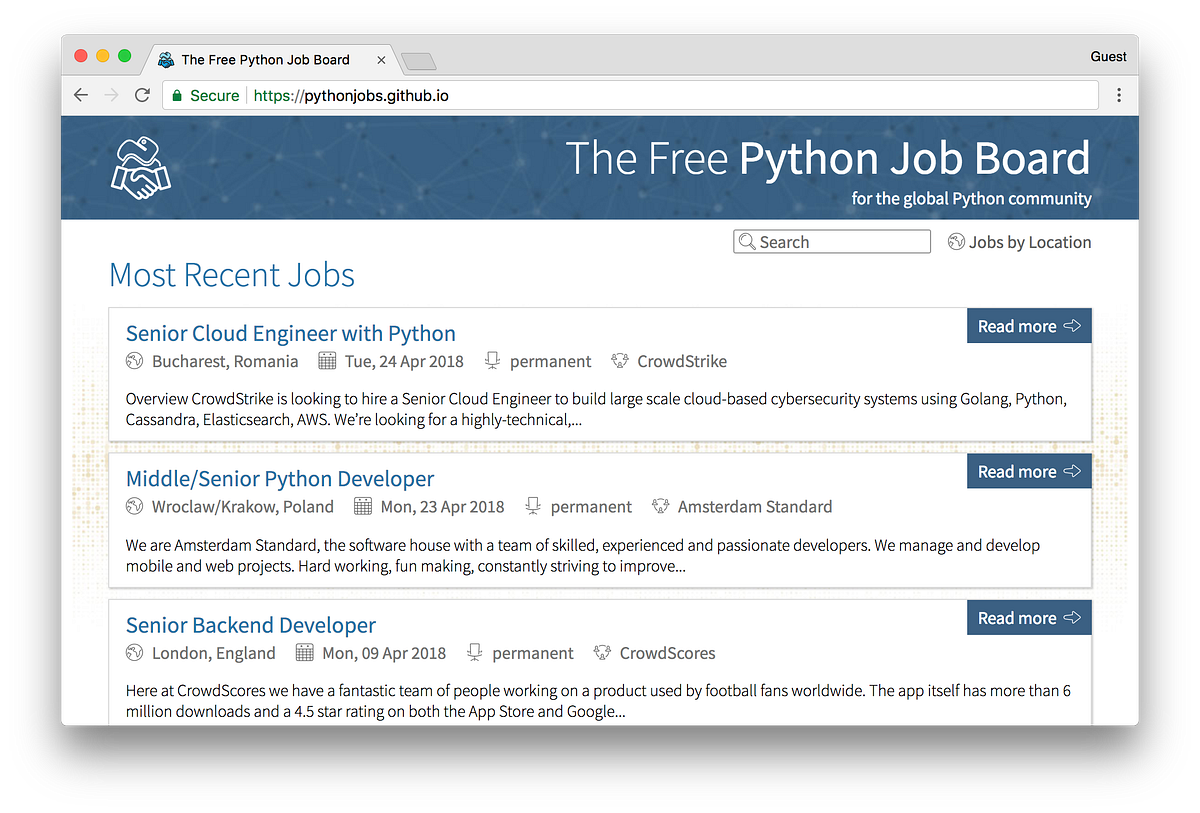
Task: Click the calendar icon beside Tue, 24 Apr 2018
Action: coord(329,361)
